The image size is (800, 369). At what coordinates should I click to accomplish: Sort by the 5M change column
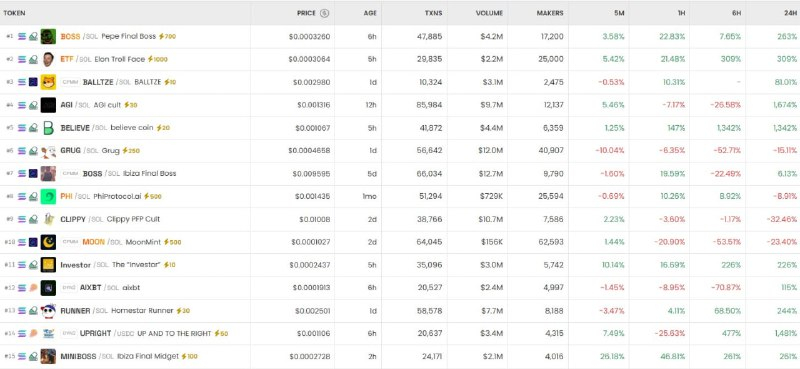[619, 13]
